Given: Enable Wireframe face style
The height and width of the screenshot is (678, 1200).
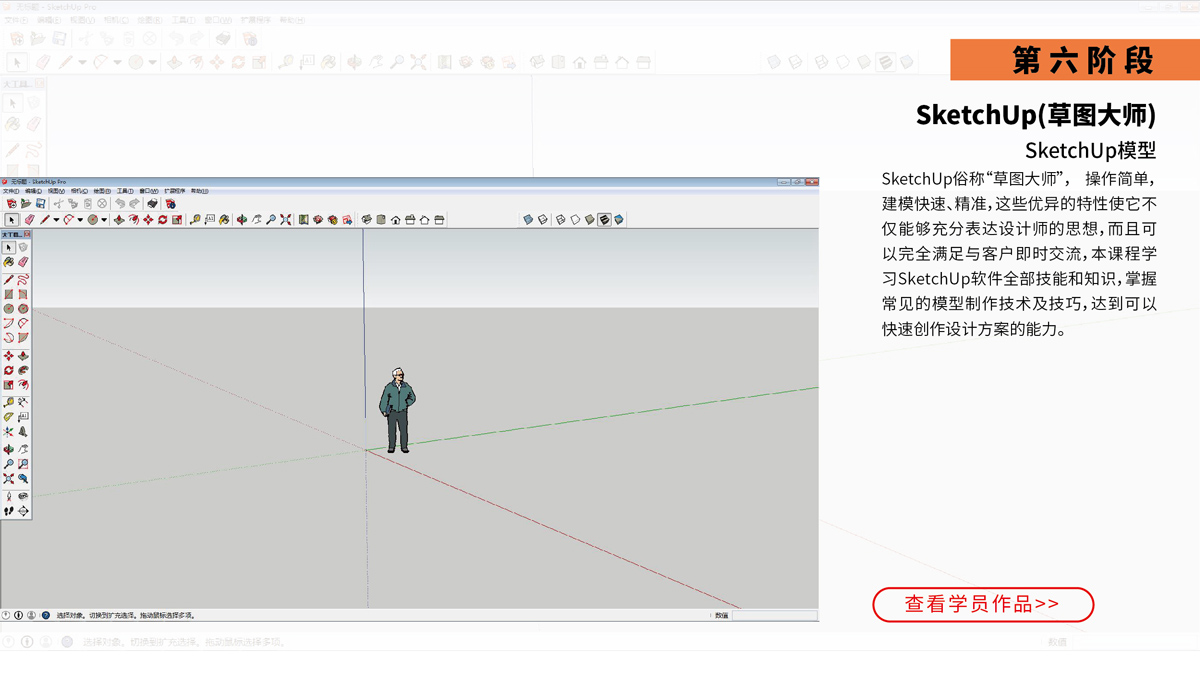Looking at the screenshot, I should coord(560,219).
